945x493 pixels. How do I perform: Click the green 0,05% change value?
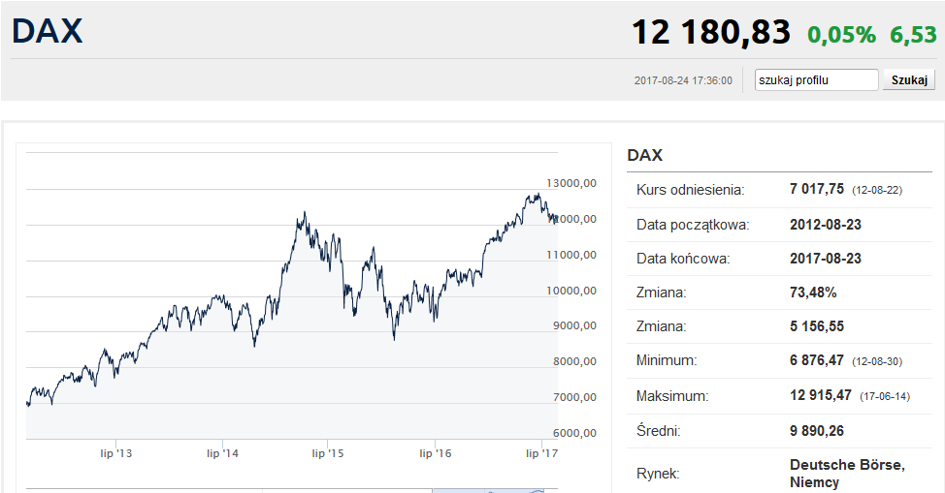pos(841,35)
